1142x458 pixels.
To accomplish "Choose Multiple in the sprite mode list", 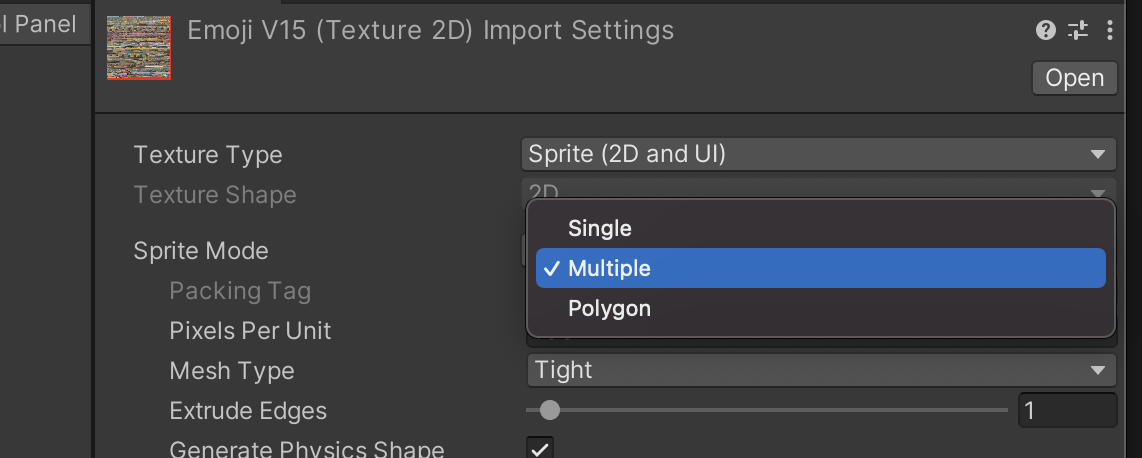I will 610,268.
